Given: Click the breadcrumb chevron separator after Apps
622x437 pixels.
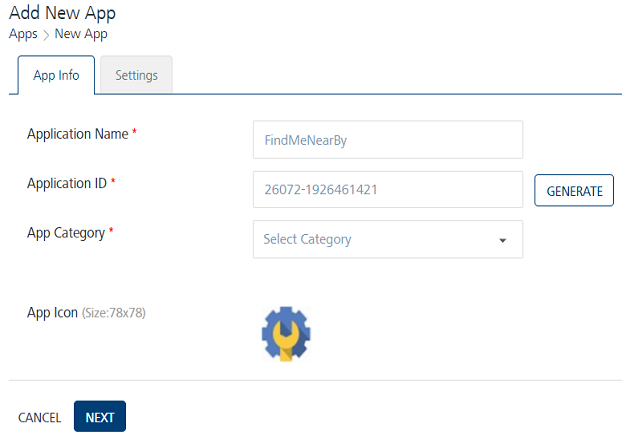Looking at the screenshot, I should (x=46, y=35).
